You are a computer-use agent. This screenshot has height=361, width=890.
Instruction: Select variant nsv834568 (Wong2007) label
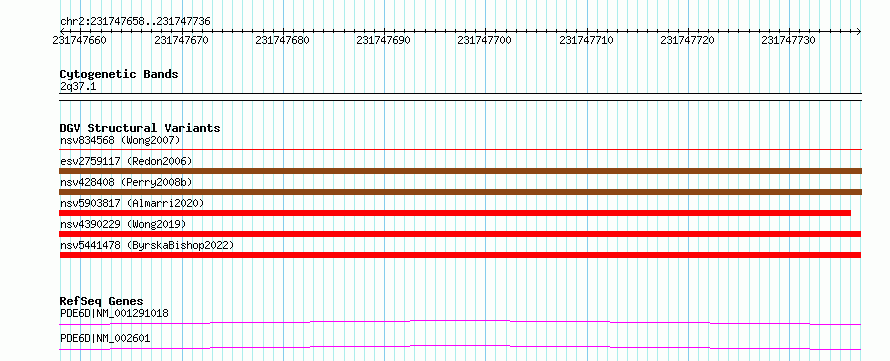pos(120,140)
